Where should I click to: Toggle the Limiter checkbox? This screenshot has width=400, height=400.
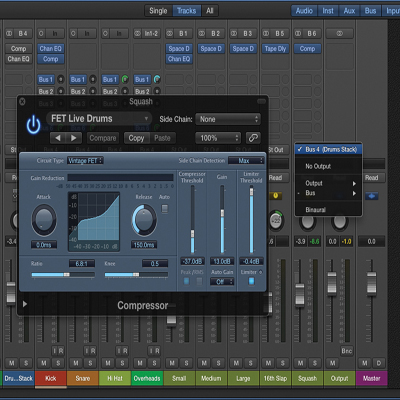(251, 281)
